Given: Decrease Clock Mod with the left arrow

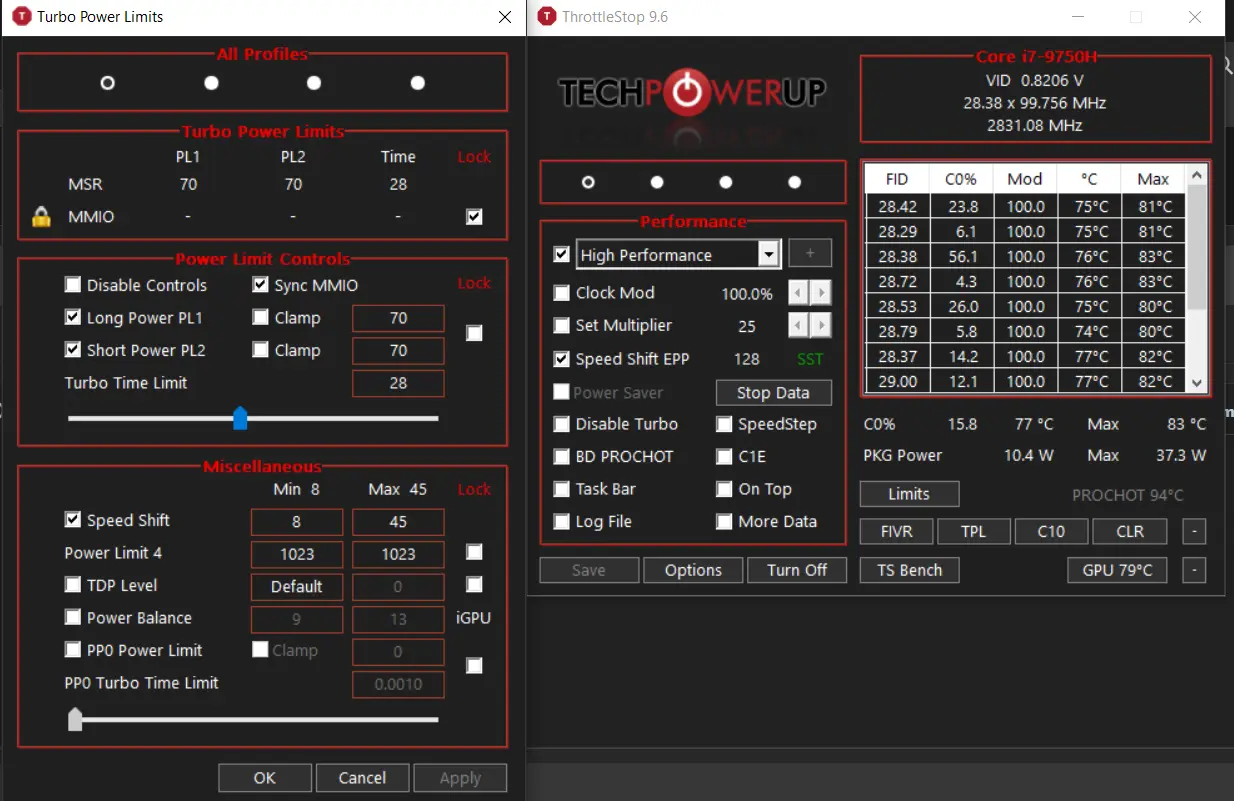Looking at the screenshot, I should 799,293.
